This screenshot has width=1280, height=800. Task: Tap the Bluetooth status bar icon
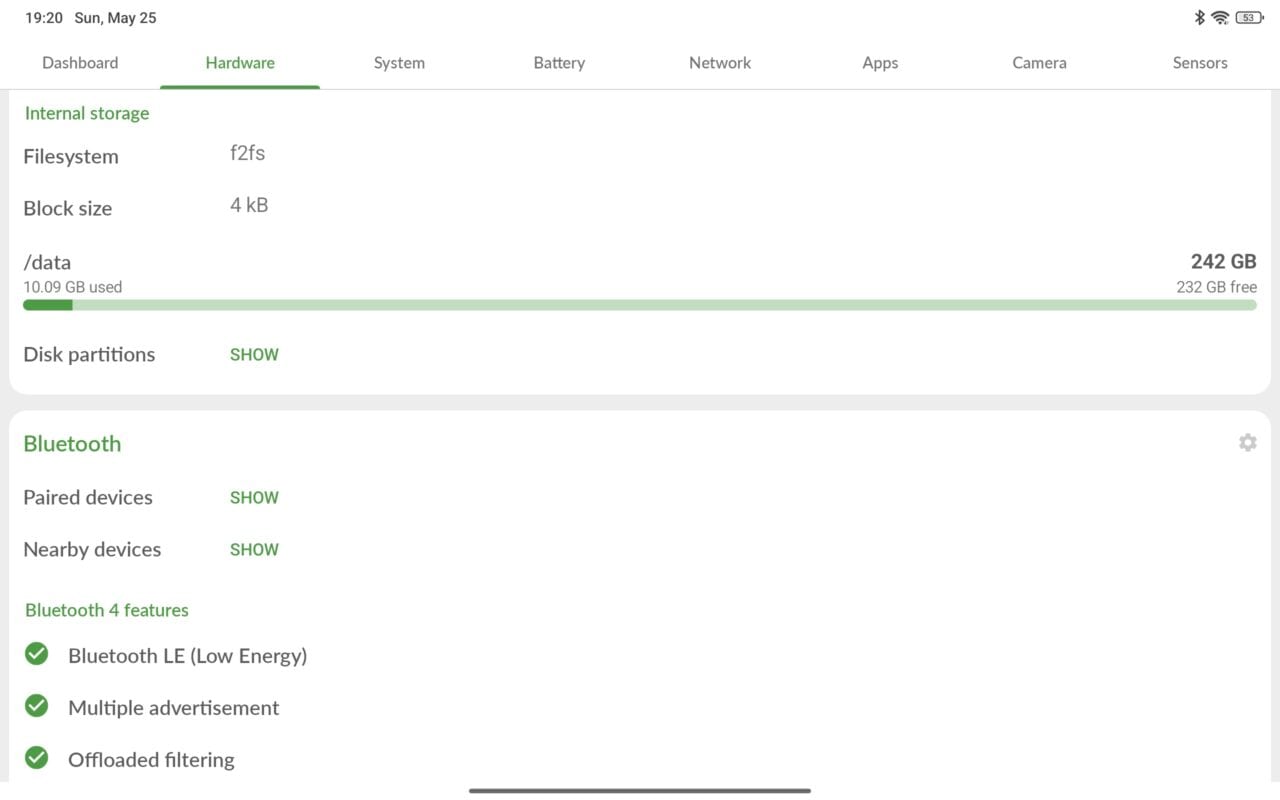1199,17
